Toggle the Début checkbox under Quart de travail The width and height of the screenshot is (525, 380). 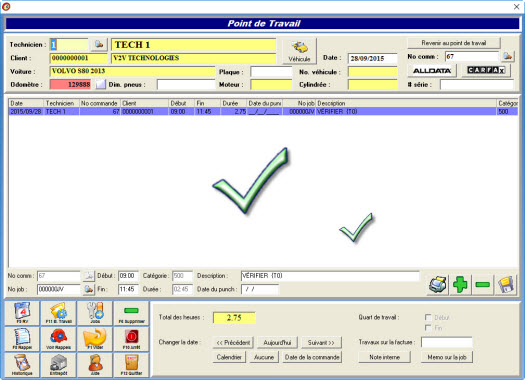pyautogui.click(x=428, y=317)
